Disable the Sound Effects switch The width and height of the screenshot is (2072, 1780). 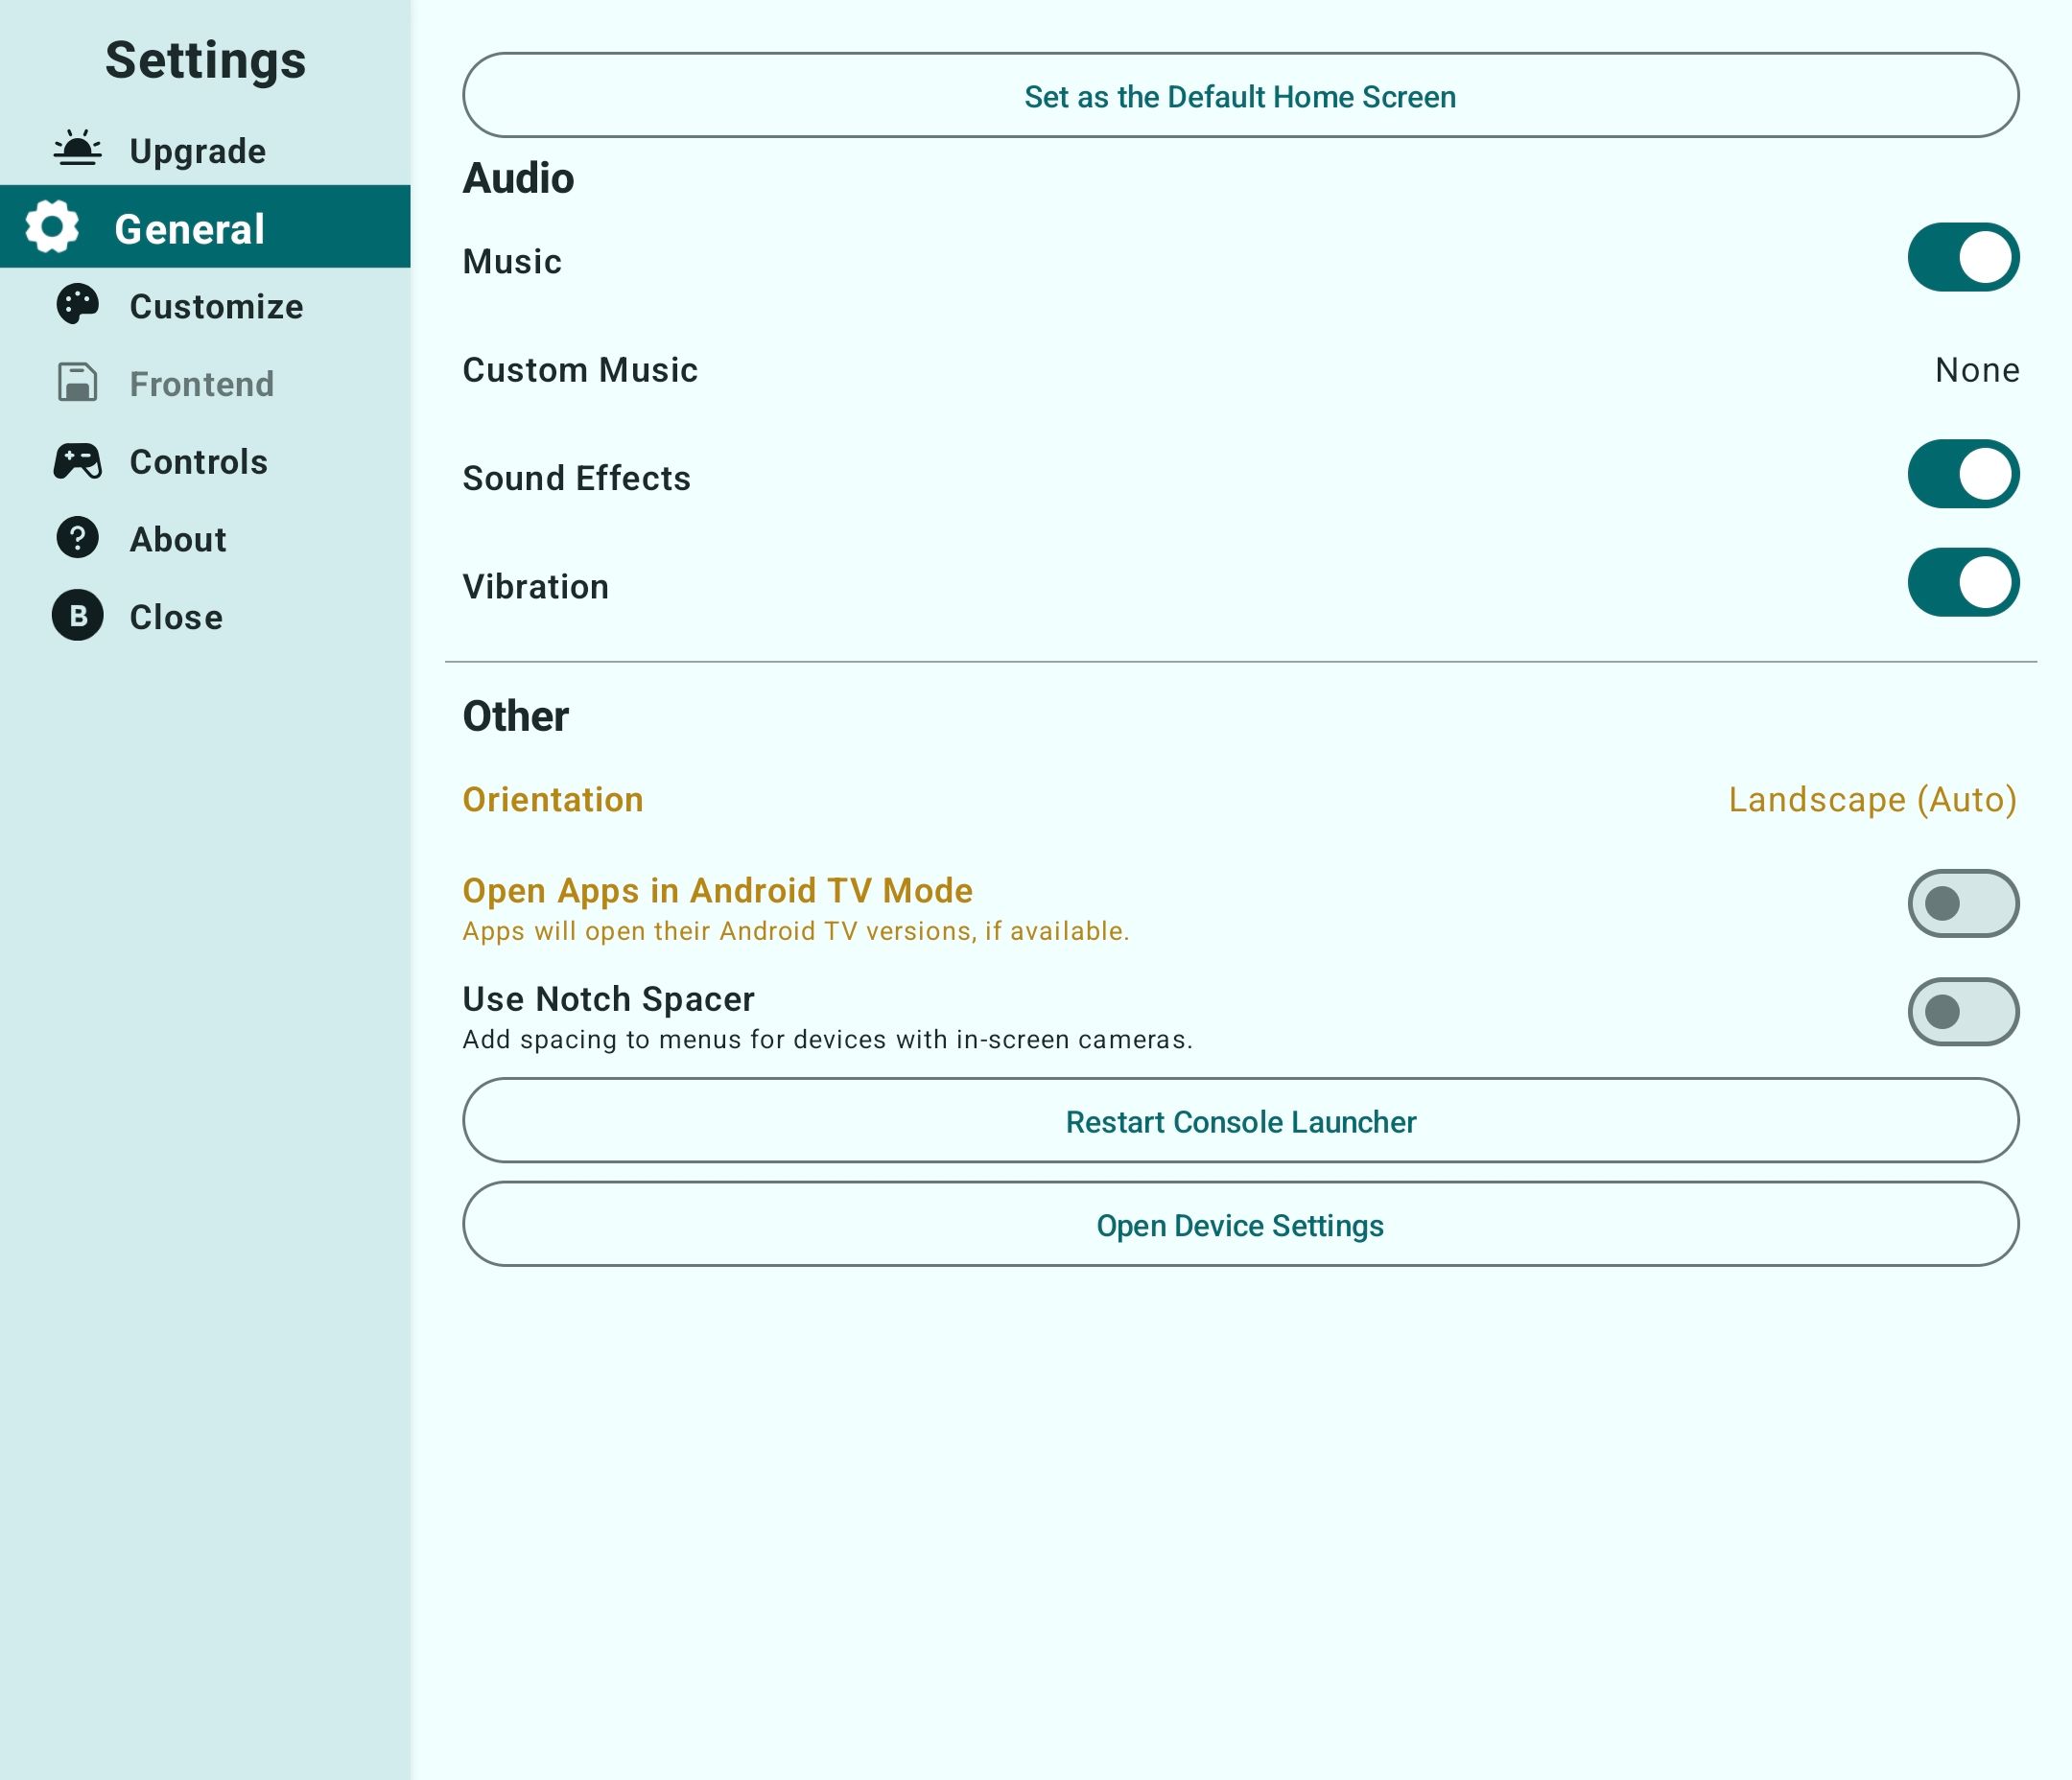click(x=1963, y=474)
